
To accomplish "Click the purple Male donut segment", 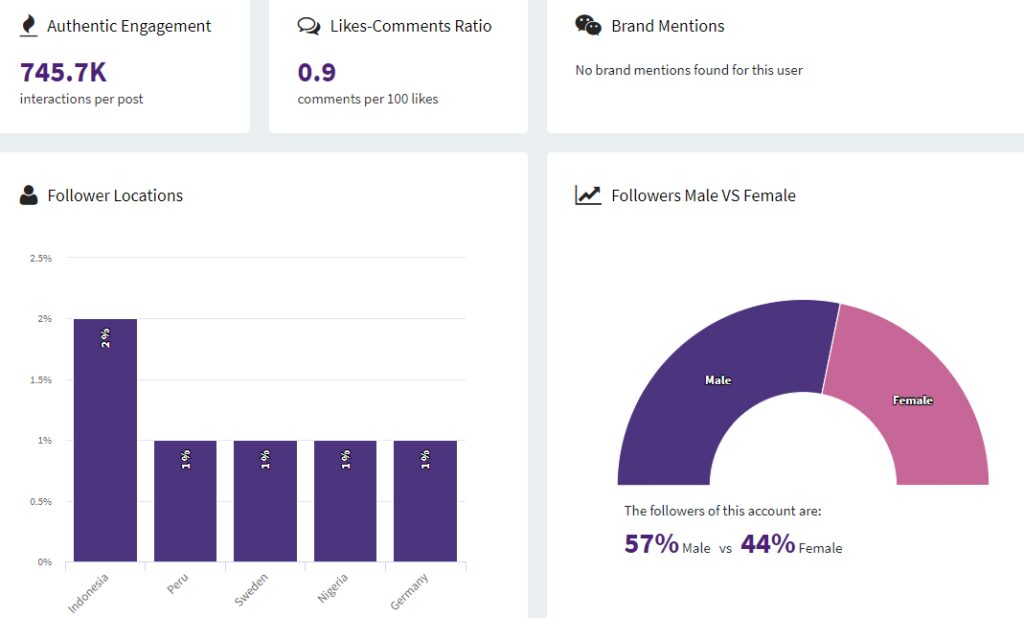I will (x=715, y=380).
